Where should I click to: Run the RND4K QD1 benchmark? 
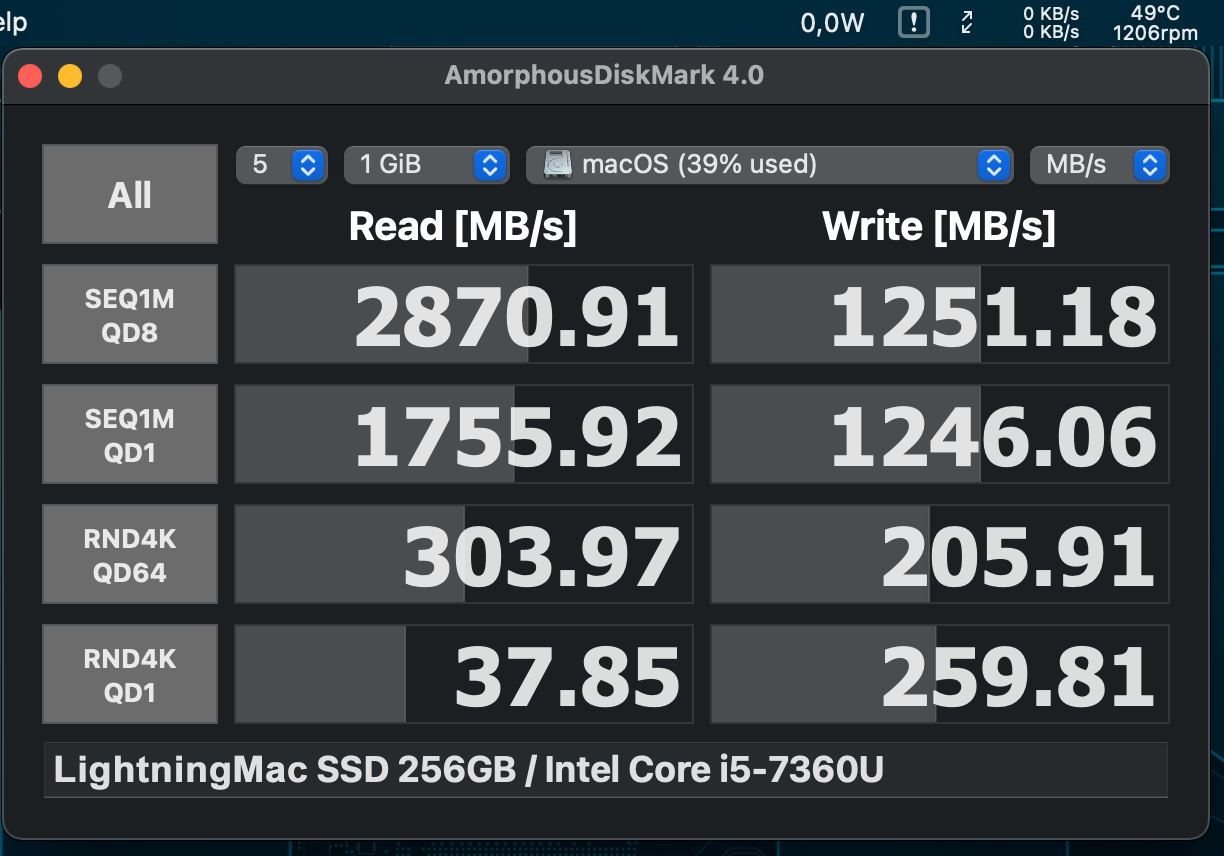130,674
